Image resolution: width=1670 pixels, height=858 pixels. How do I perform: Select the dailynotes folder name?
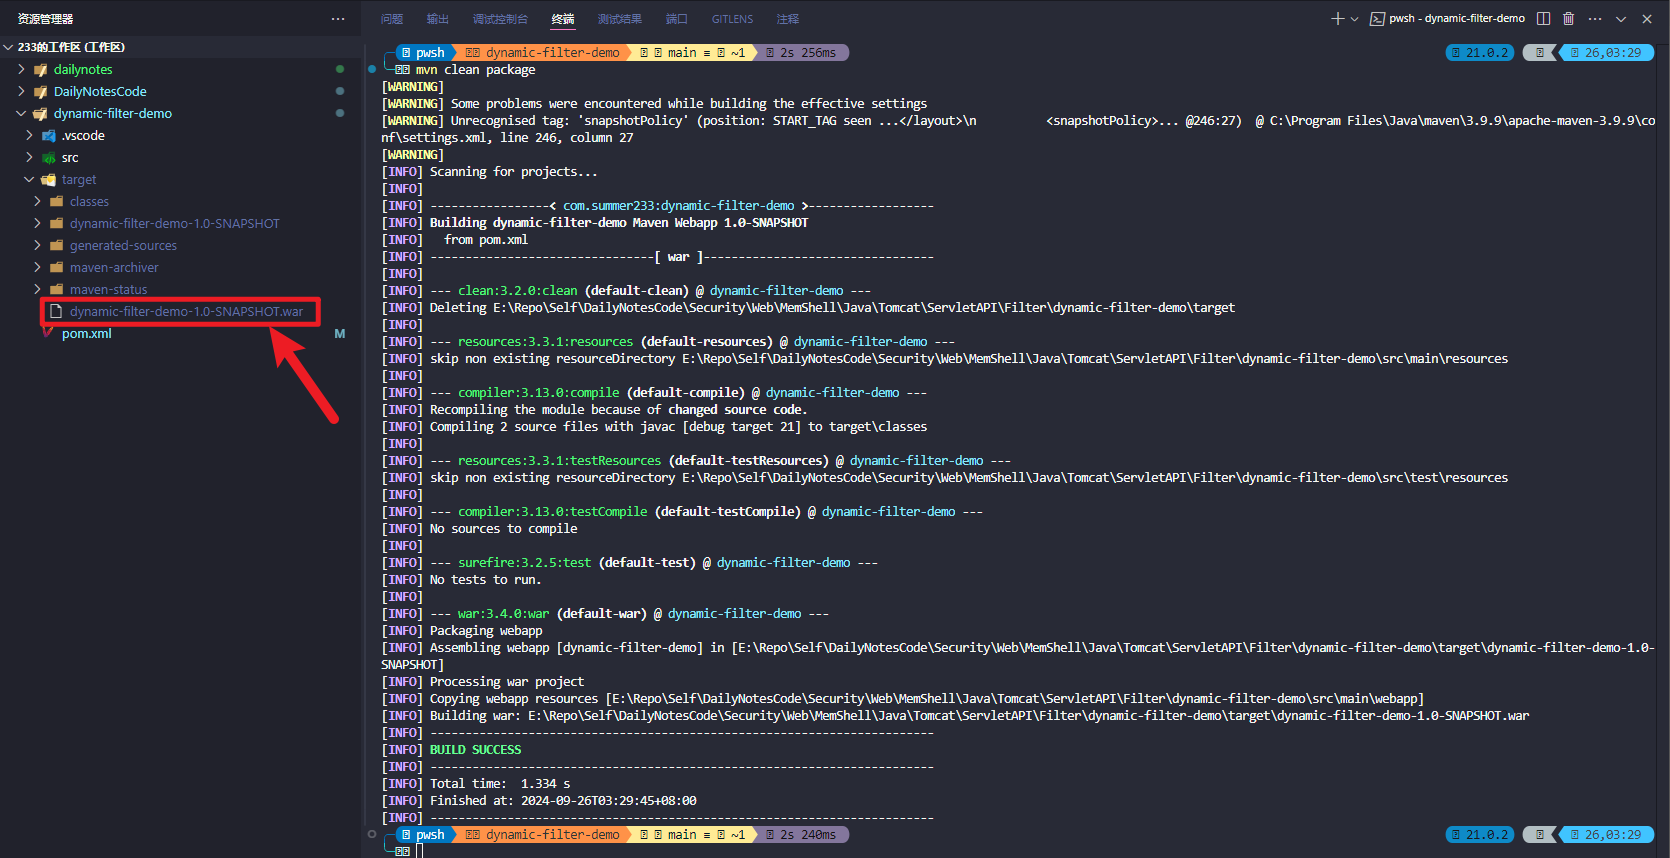[83, 69]
